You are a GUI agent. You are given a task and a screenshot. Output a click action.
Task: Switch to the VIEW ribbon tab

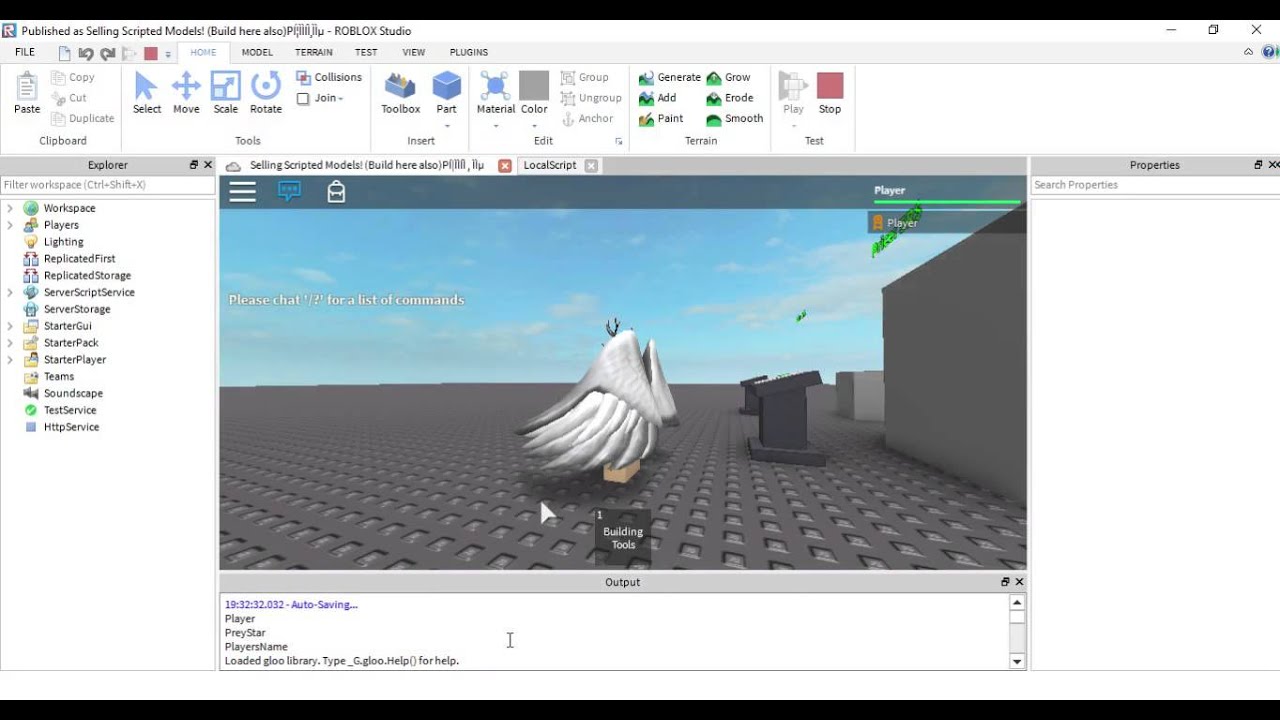coord(413,52)
